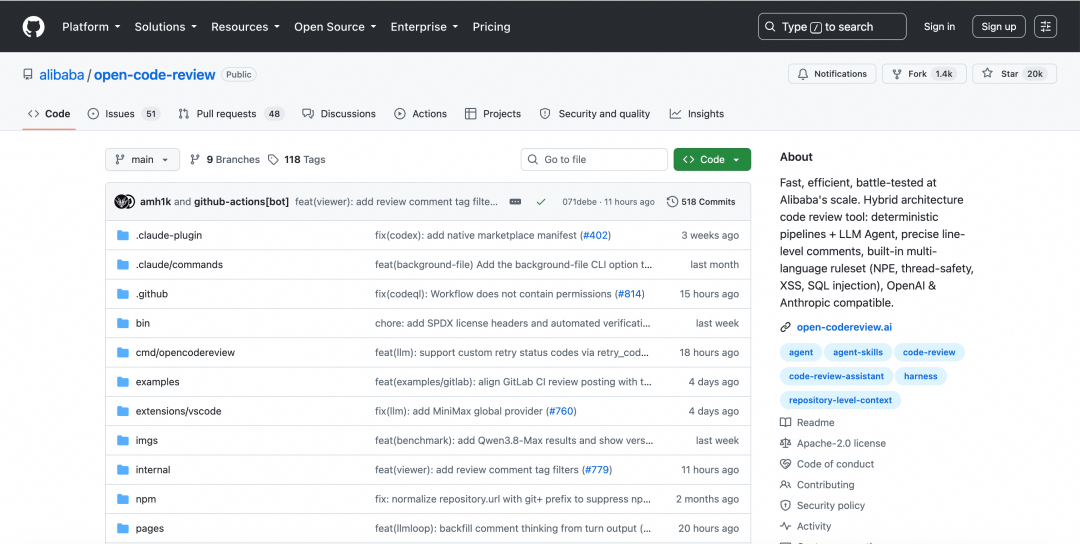Open the Pricing page link
Image resolution: width=1080 pixels, height=544 pixels.
click(491, 27)
